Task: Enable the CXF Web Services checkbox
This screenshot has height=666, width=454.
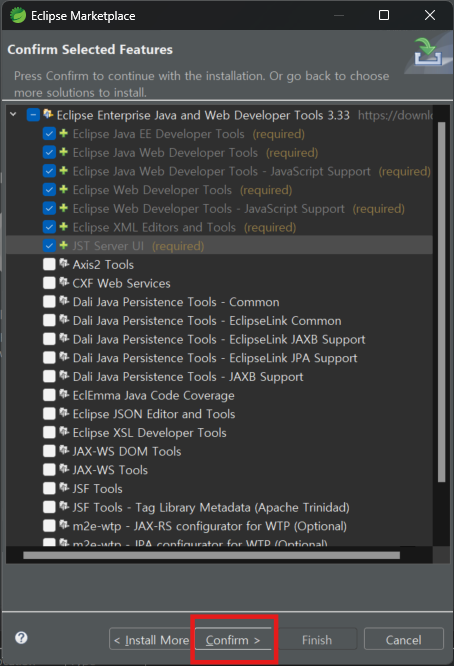Action: click(49, 283)
